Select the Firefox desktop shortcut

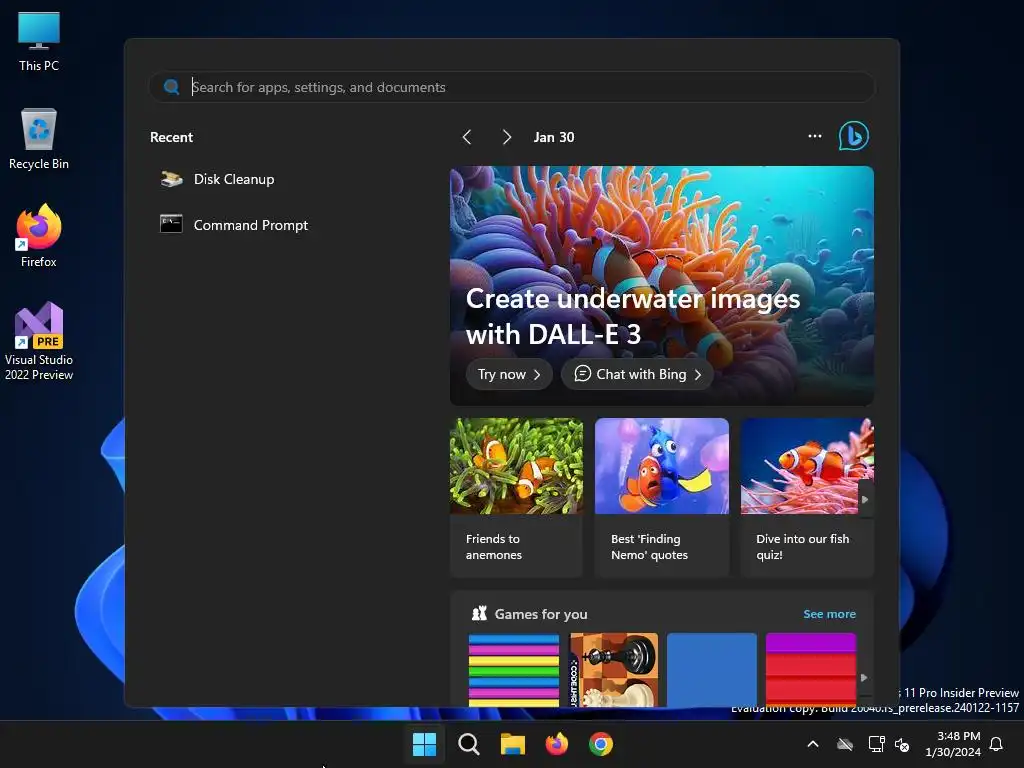click(39, 236)
